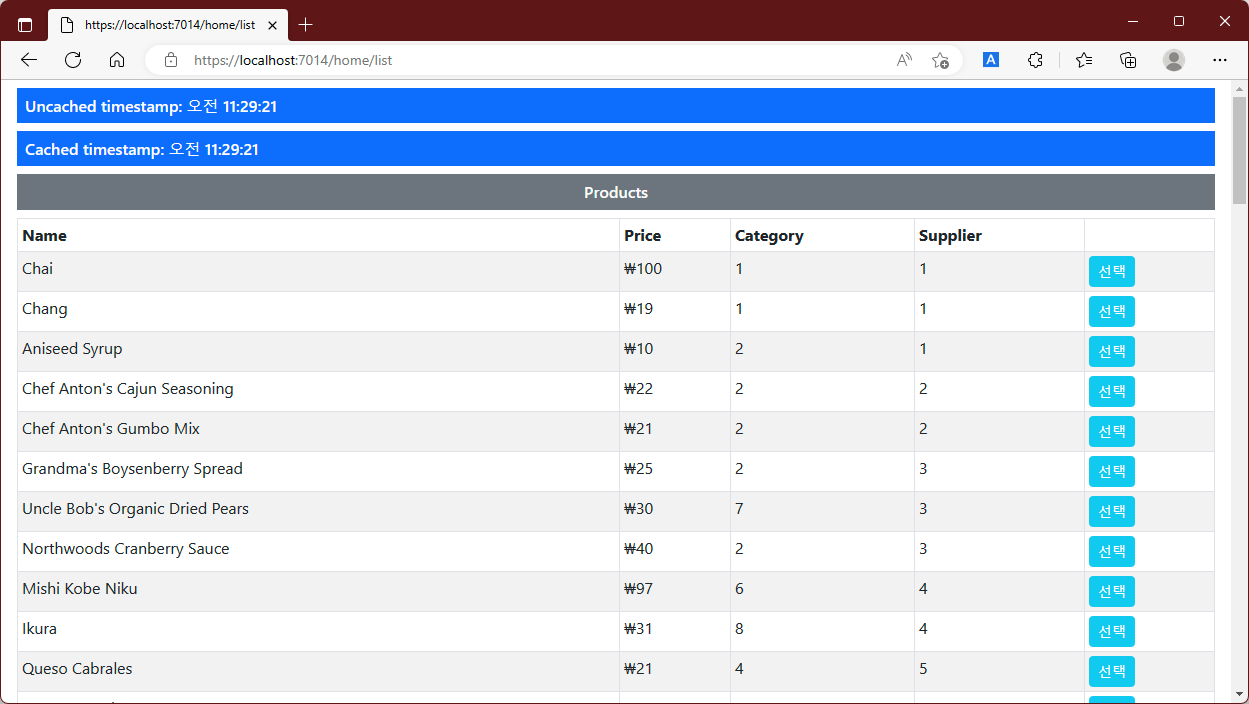Open the blue translate extension icon
Viewport: 1249px width, 704px height.
tap(991, 60)
